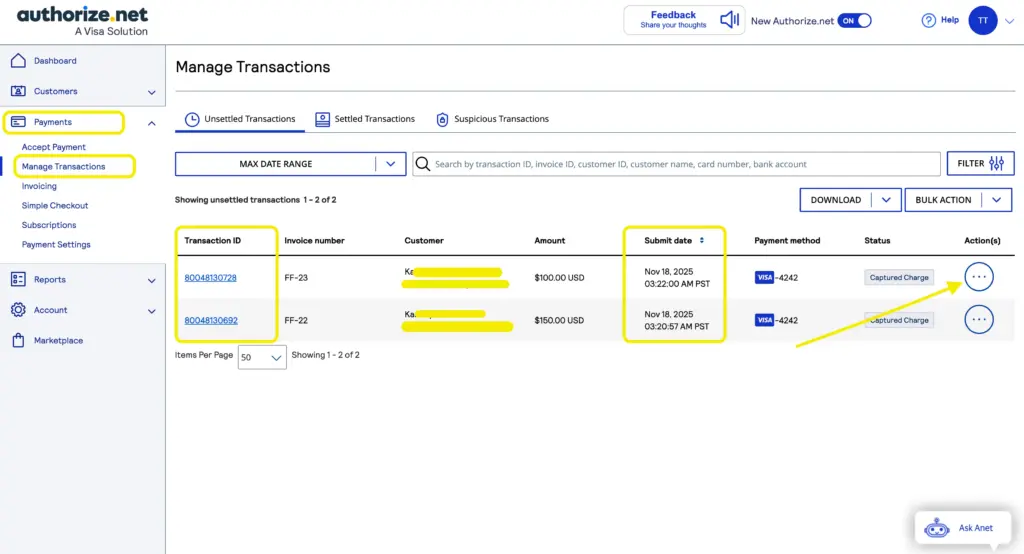This screenshot has height=554, width=1024.
Task: Open Simple Checkout in sidebar
Action: [x=55, y=205]
